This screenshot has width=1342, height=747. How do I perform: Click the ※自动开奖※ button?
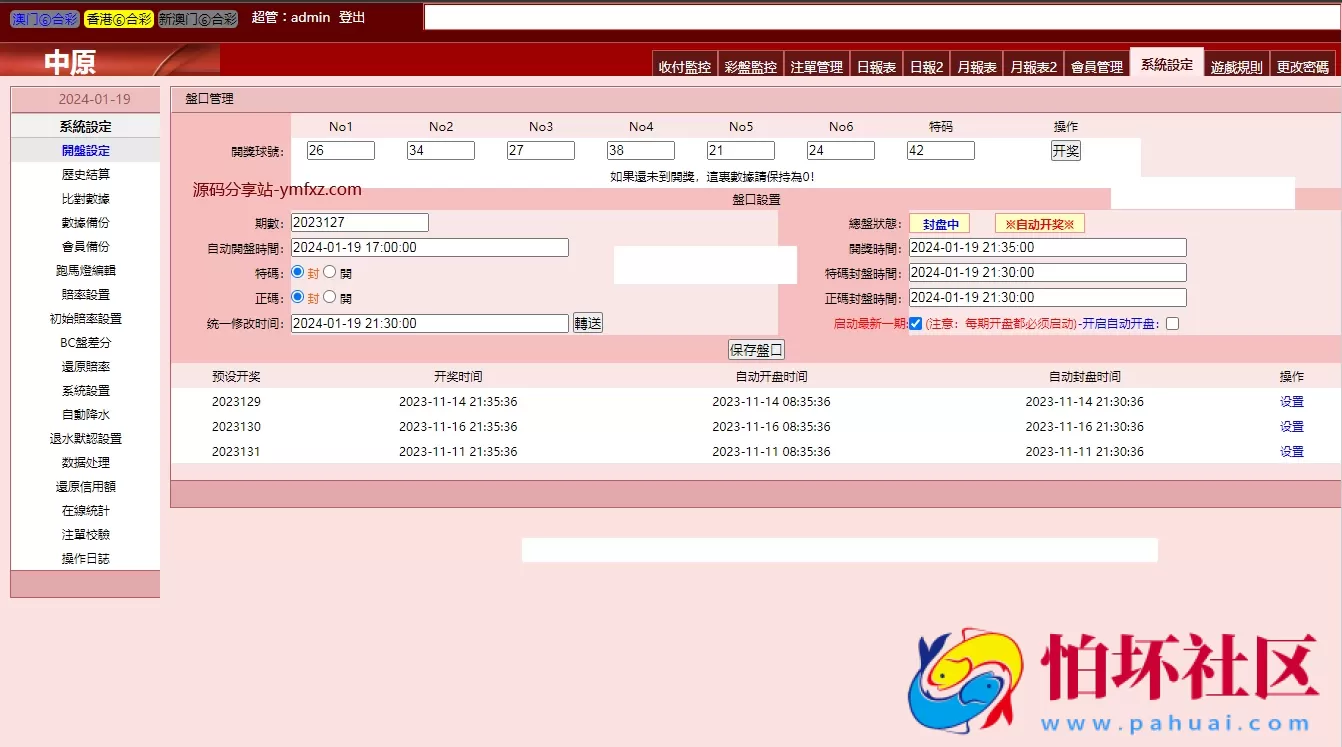1037,223
